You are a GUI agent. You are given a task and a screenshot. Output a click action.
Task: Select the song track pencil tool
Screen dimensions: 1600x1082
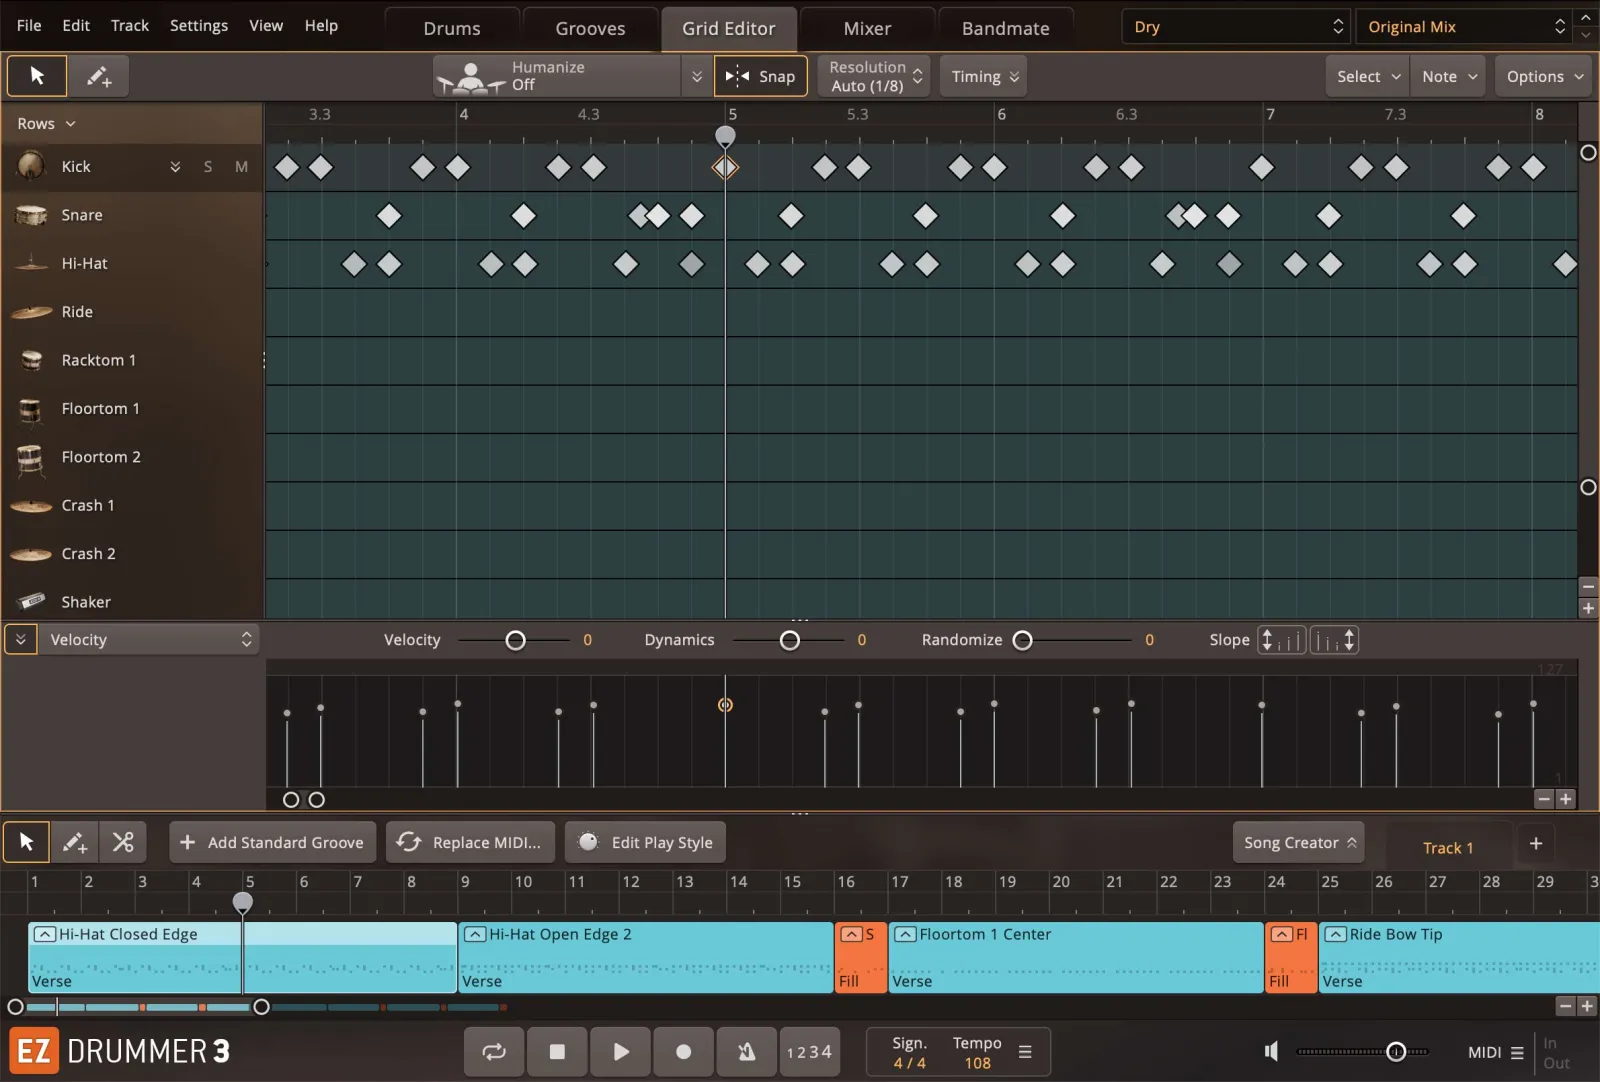(x=74, y=842)
